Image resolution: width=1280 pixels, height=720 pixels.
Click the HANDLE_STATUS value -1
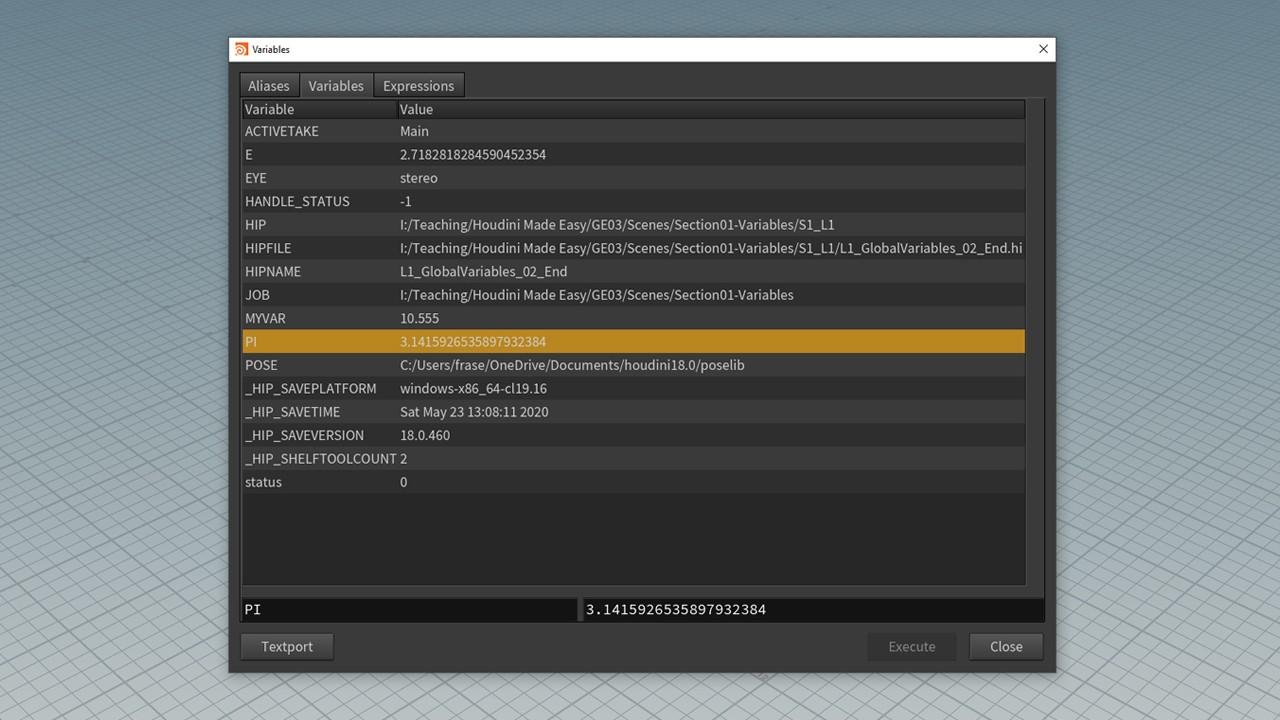point(406,201)
